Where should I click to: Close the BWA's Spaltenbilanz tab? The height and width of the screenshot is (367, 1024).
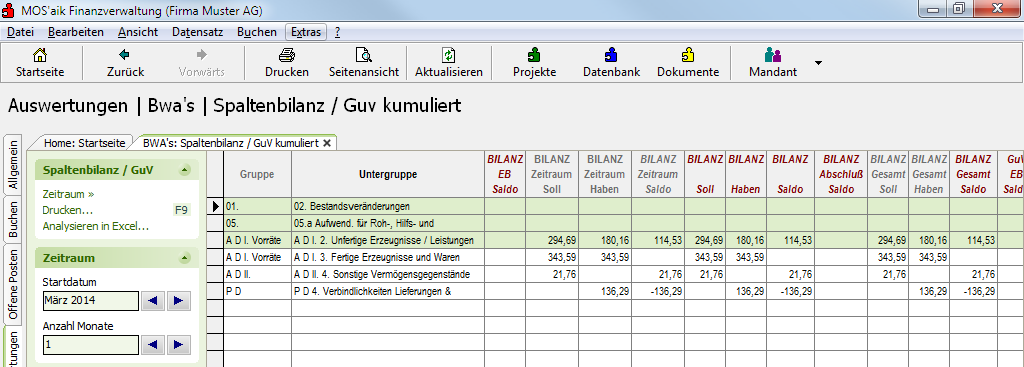coord(327,142)
